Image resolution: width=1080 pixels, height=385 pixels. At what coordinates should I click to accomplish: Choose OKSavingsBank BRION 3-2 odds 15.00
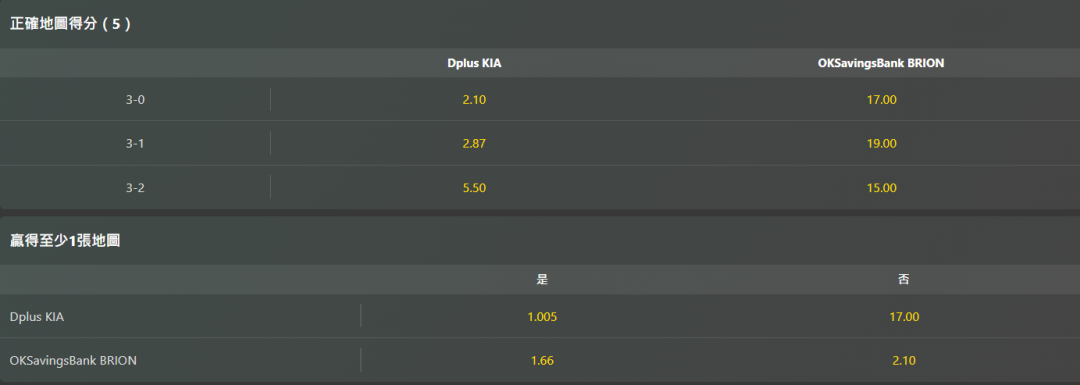[881, 187]
